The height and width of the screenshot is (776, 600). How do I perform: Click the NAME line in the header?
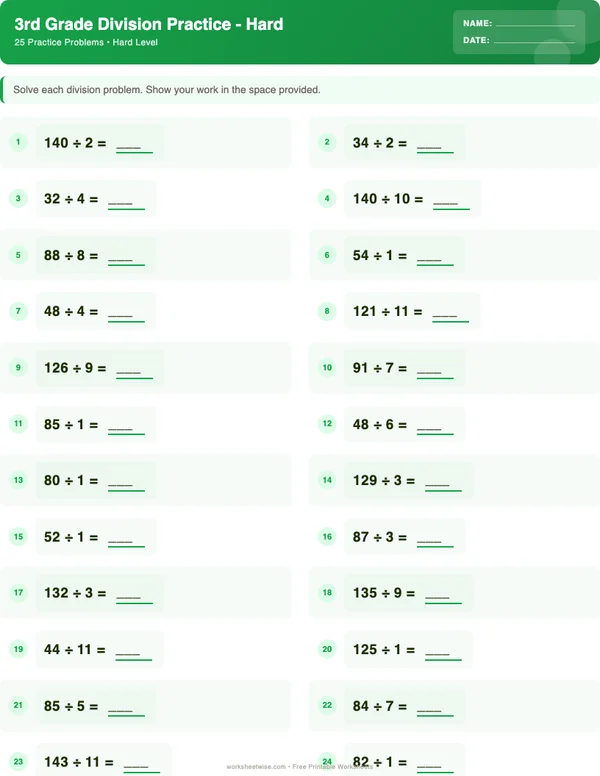(x=534, y=23)
